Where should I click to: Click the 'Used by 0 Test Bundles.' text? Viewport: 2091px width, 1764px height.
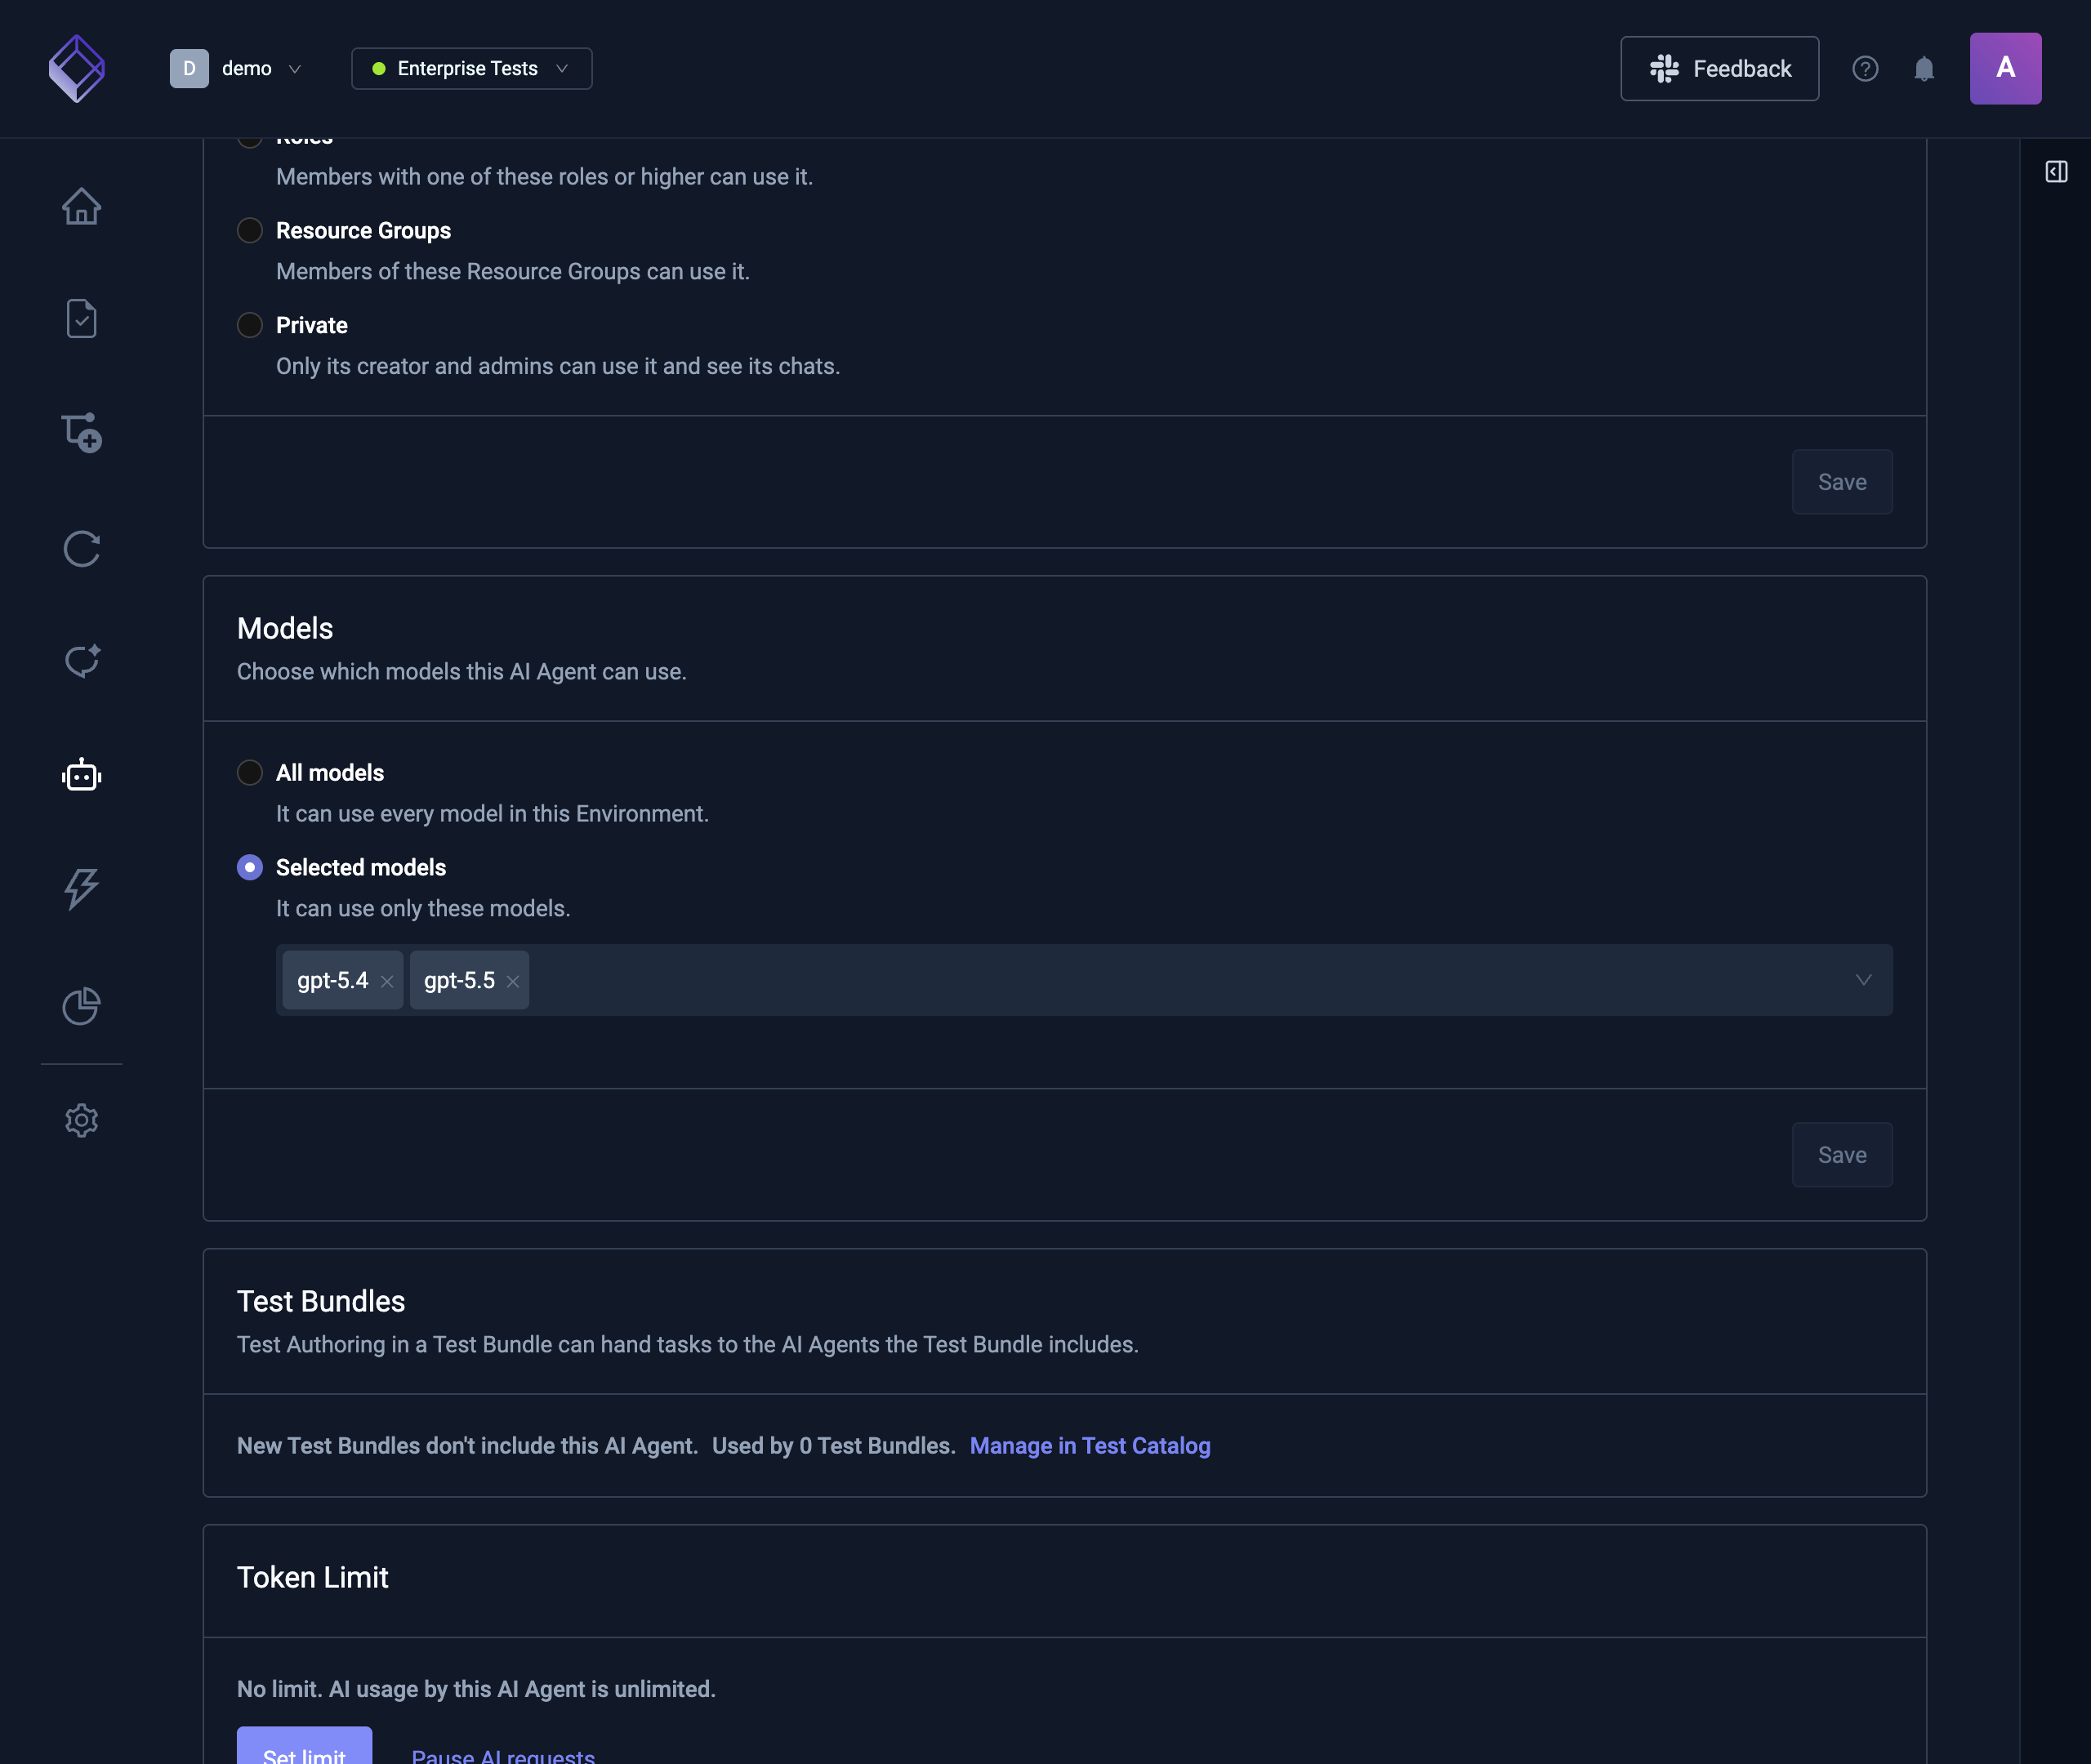pyautogui.click(x=834, y=1446)
